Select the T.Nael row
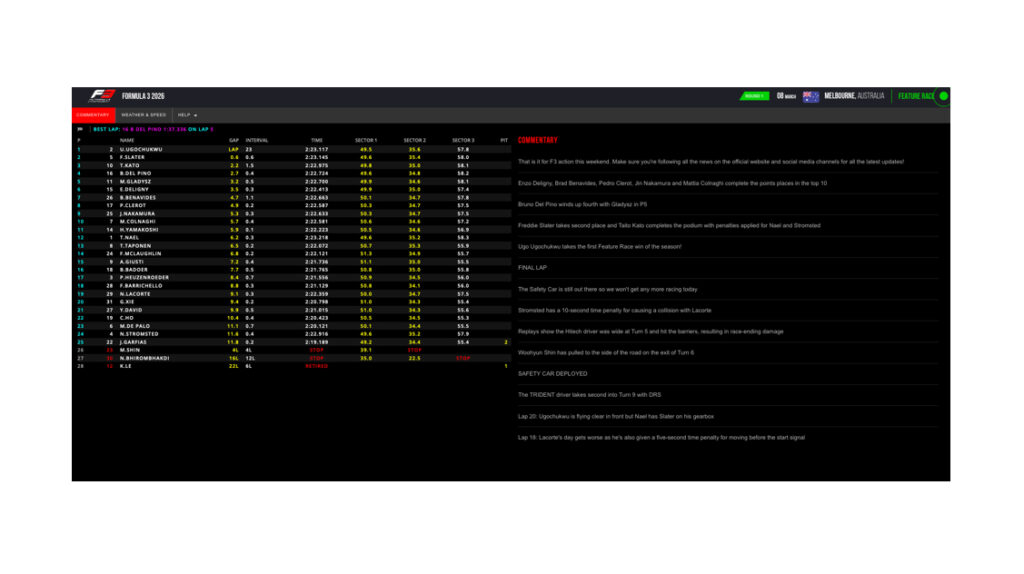Image resolution: width=1024 pixels, height=574 pixels. [x=292, y=238]
